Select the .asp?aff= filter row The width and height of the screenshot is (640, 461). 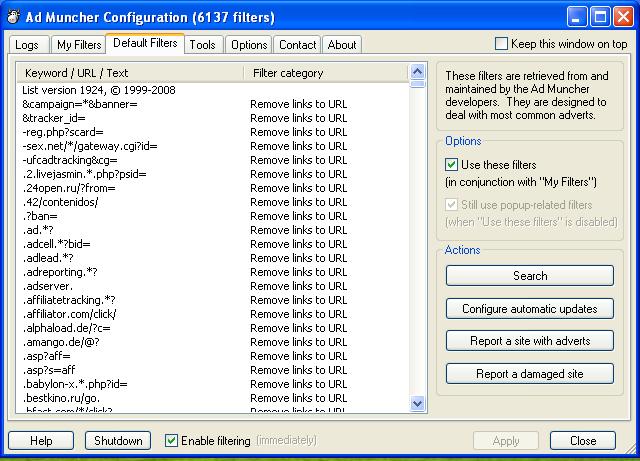coord(212,356)
